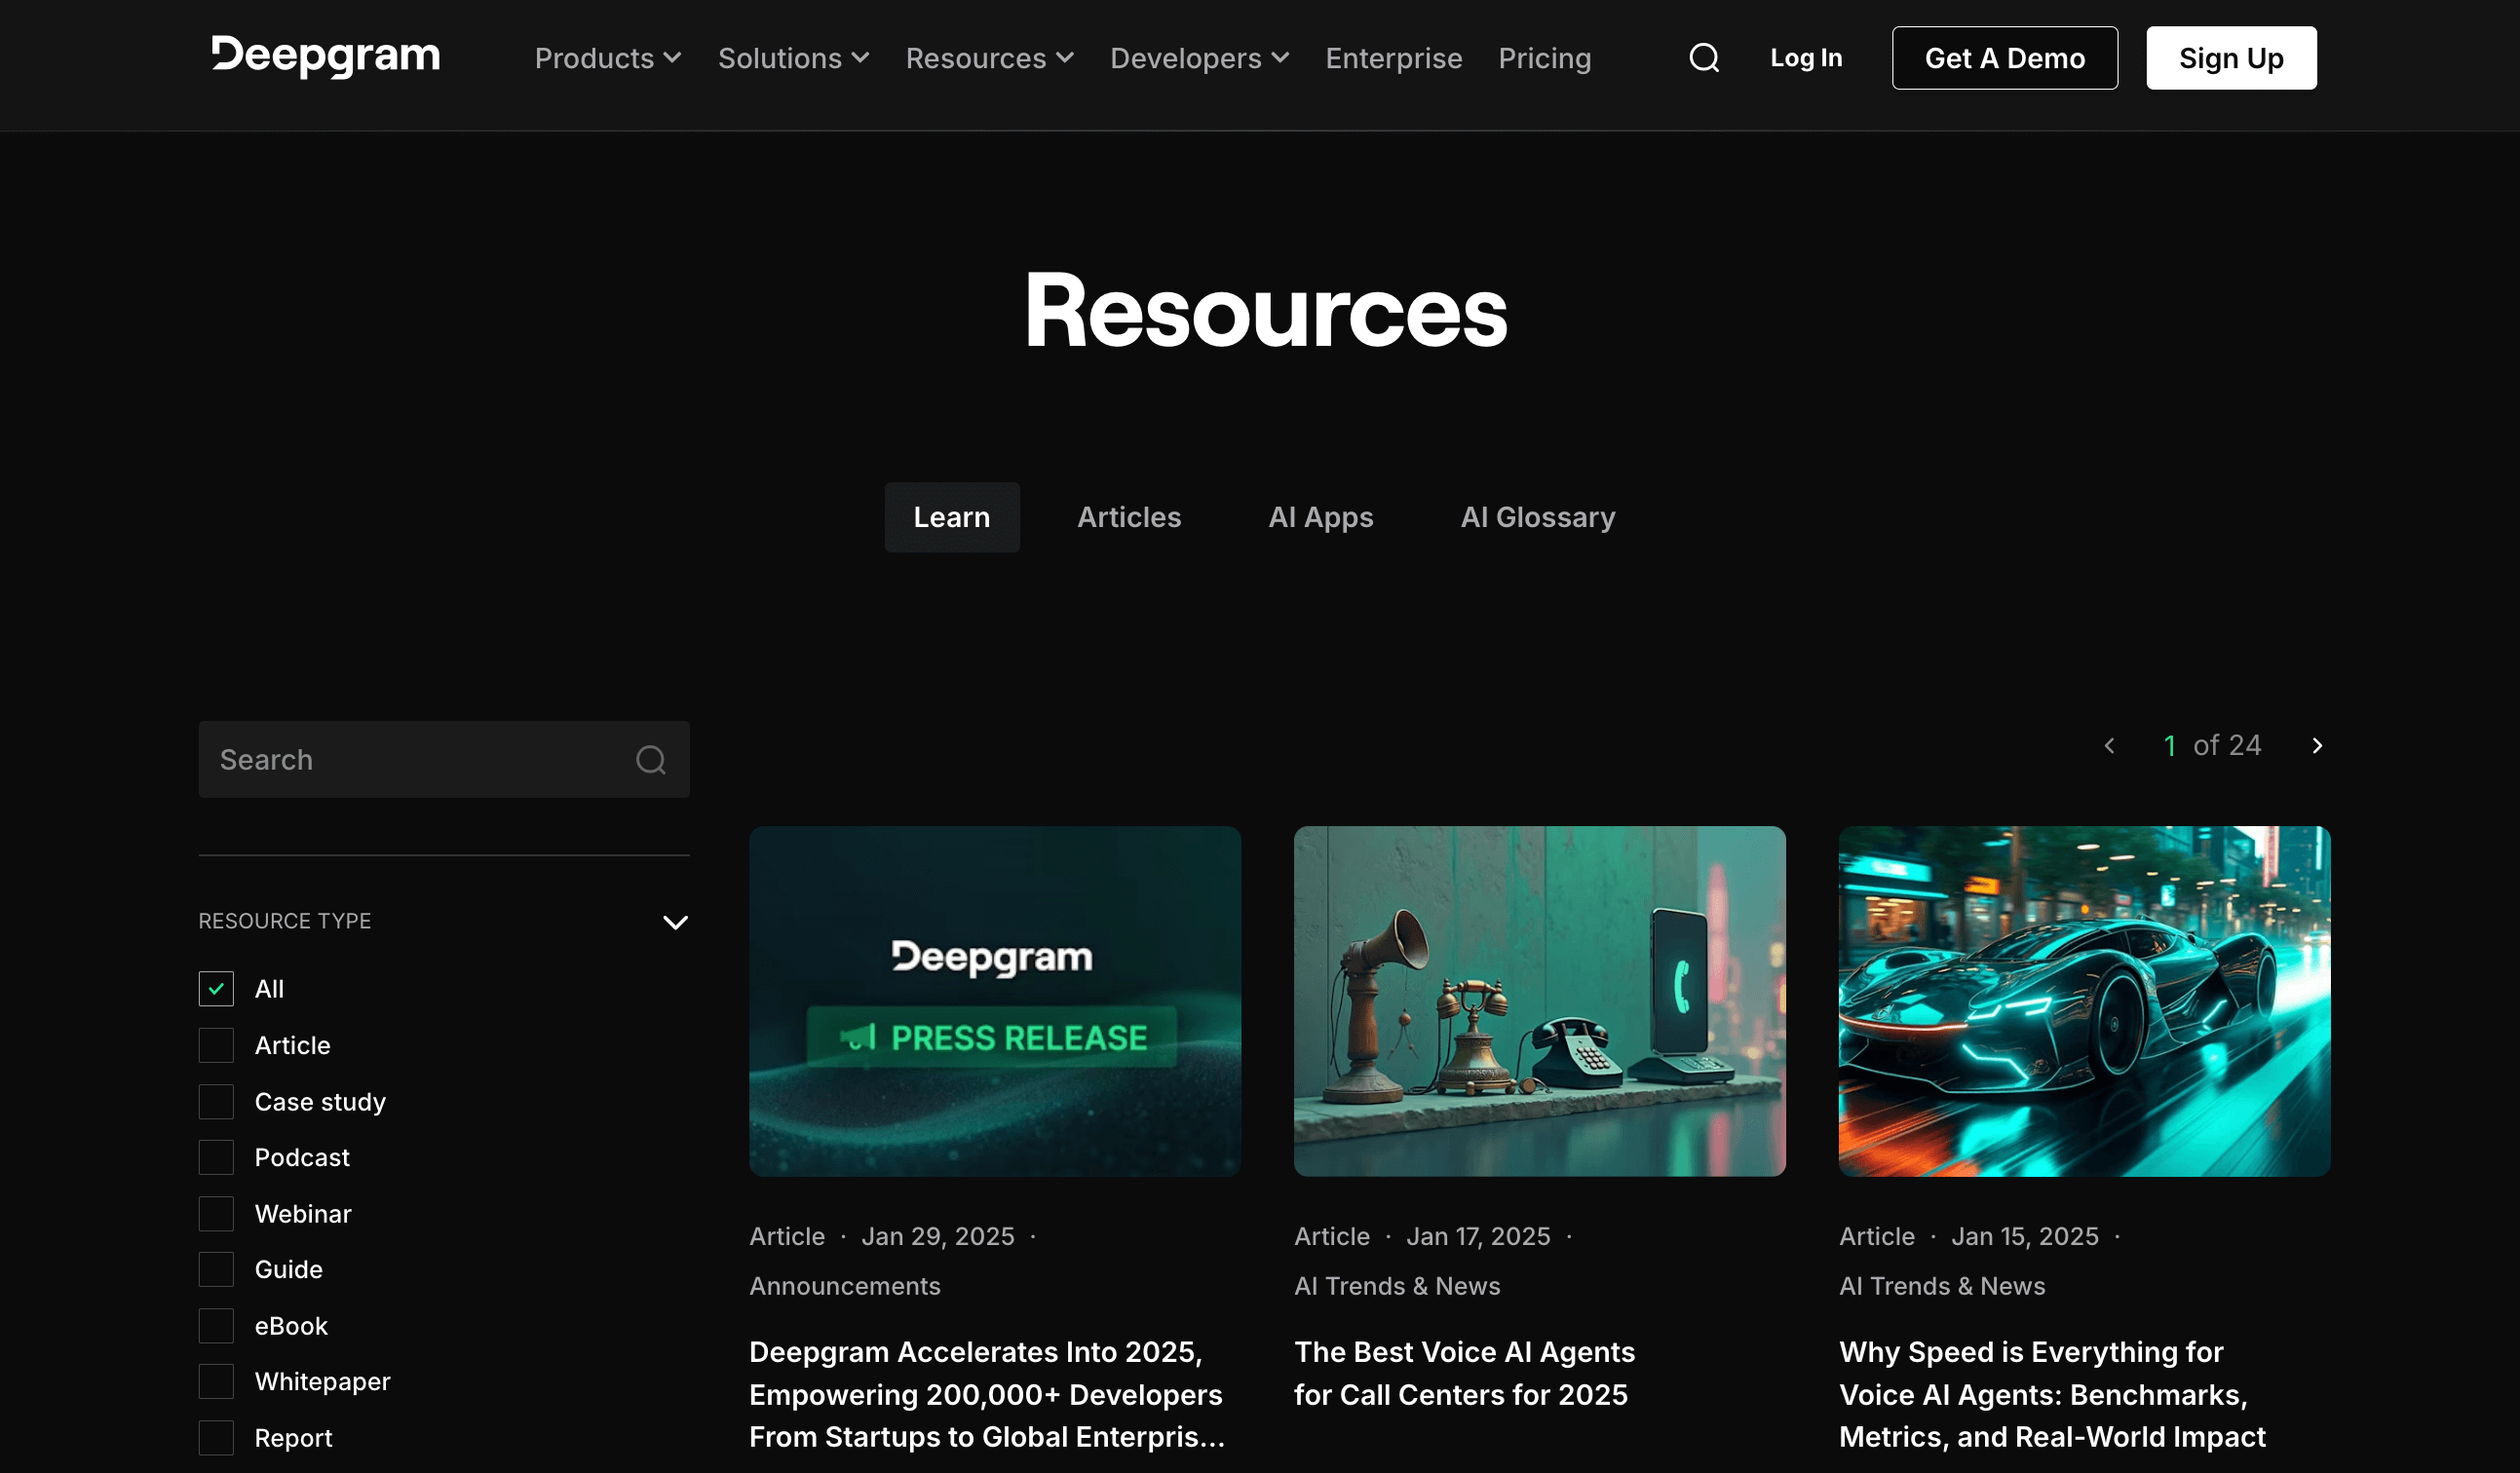Open the Pricing page
Screen dimensions: 2520x1473
click(1544, 57)
